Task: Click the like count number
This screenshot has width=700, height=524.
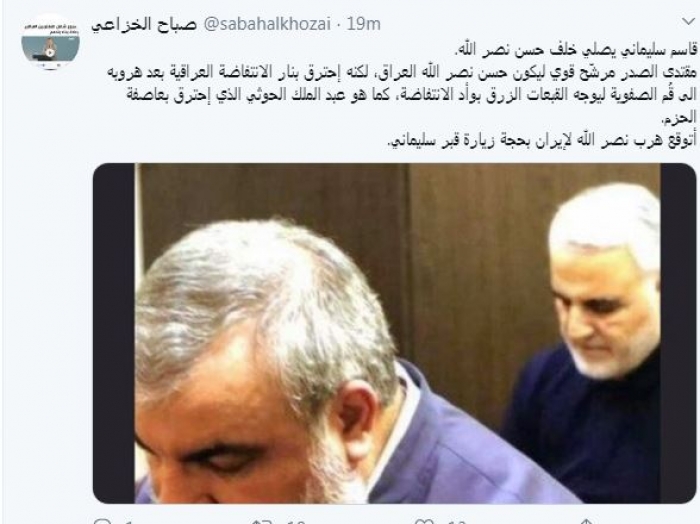Action: pyautogui.click(x=456, y=522)
